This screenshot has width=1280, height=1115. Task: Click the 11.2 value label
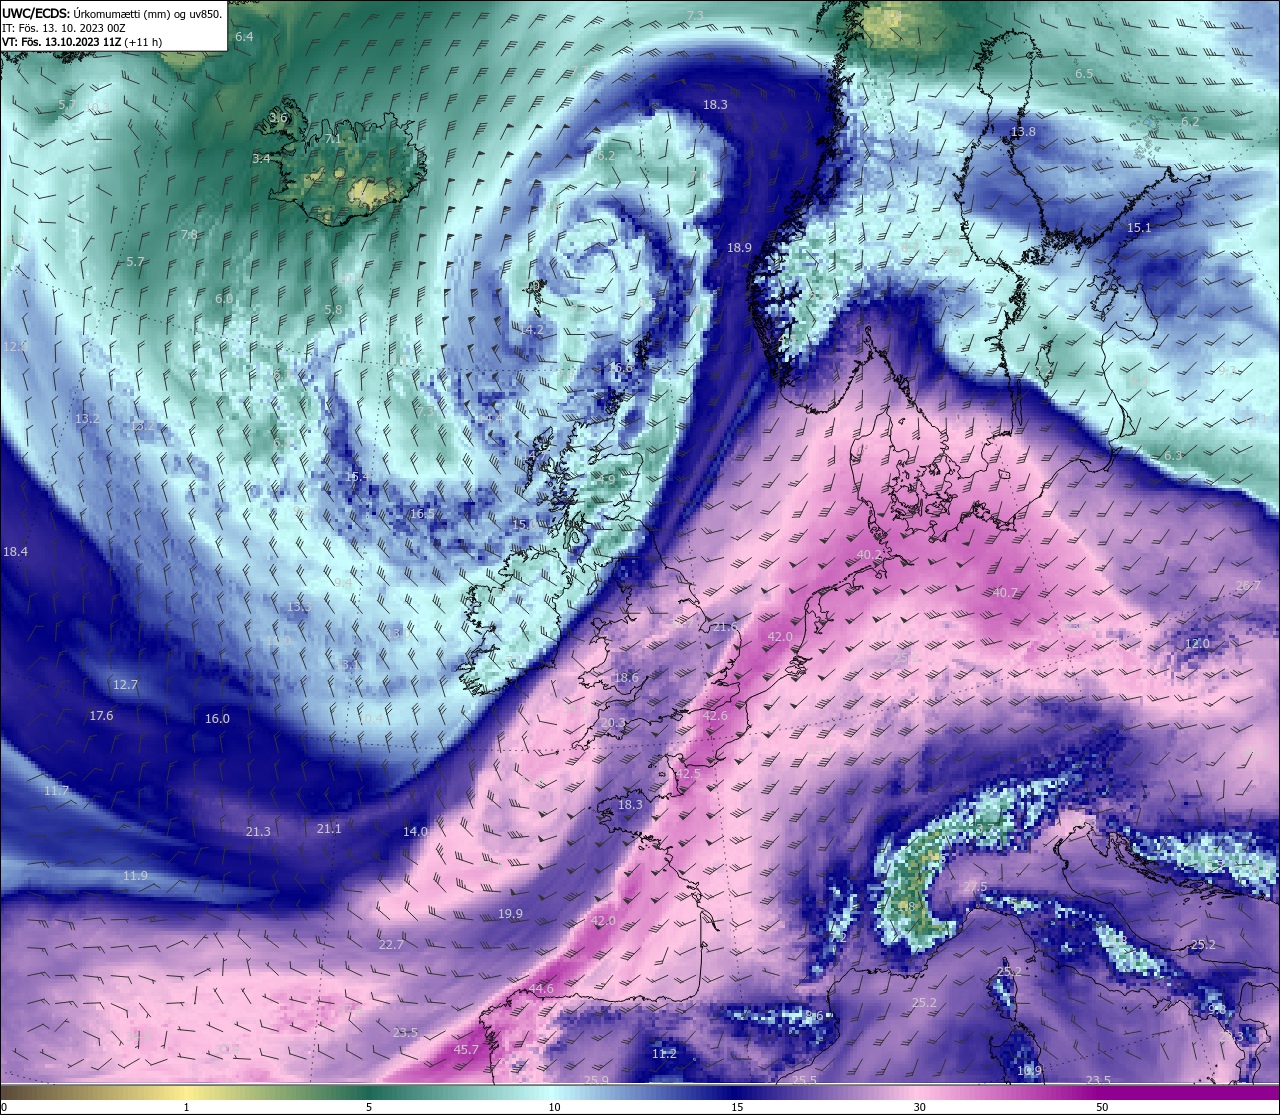664,1054
